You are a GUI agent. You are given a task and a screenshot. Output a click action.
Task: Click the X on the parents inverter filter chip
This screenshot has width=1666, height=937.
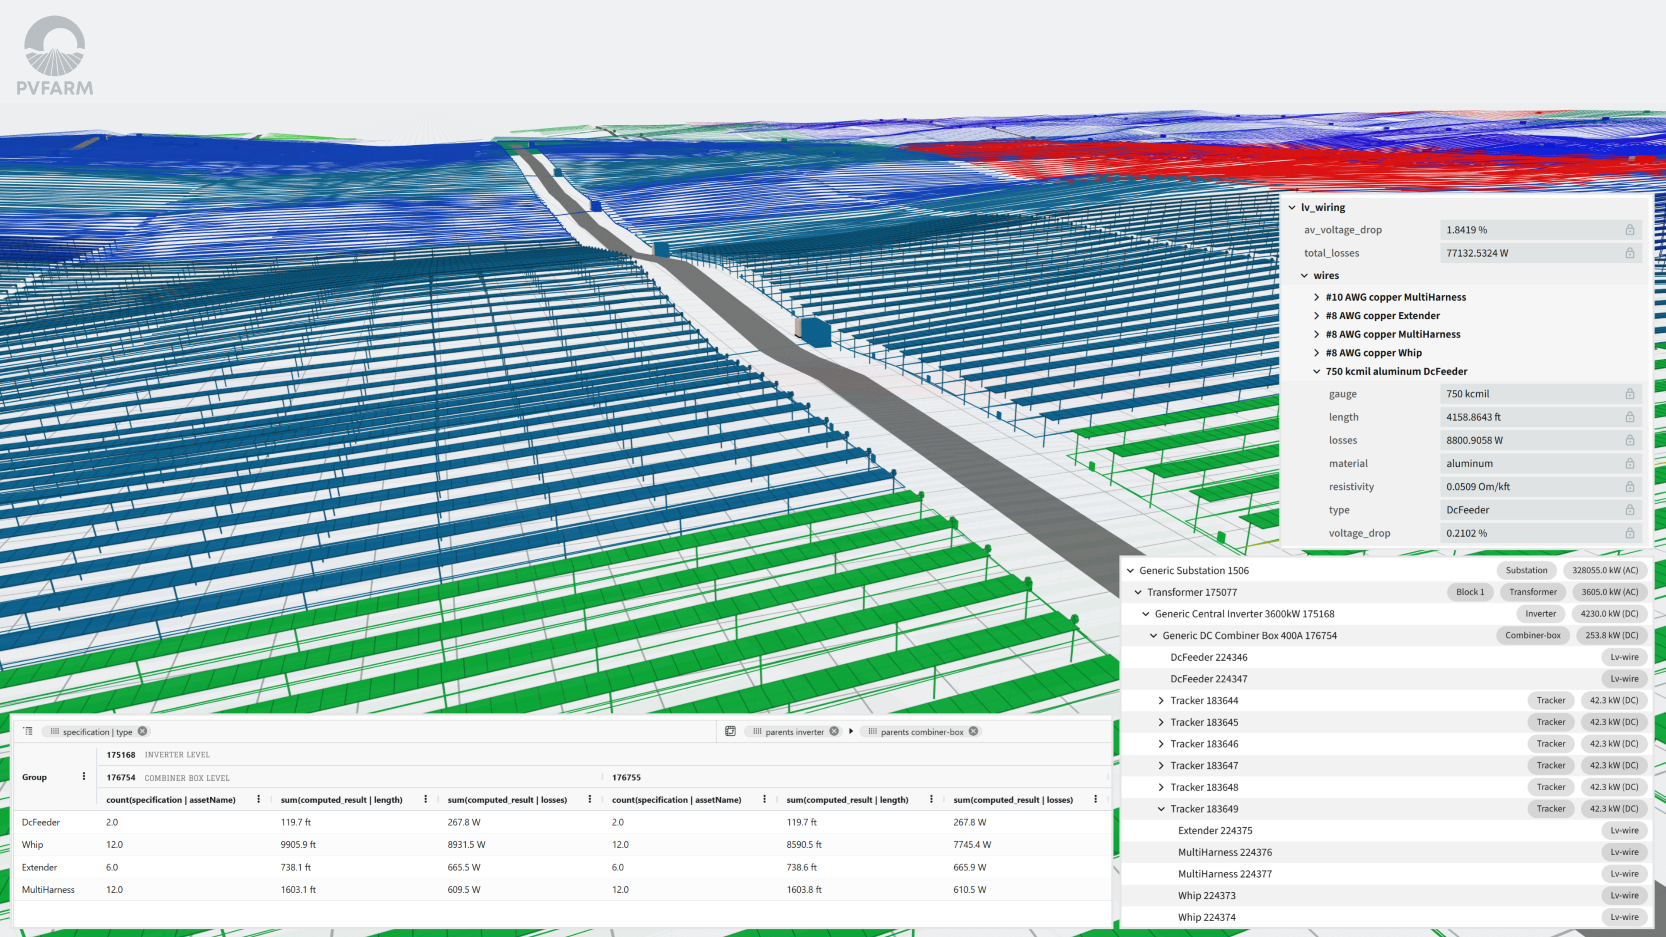coord(833,731)
